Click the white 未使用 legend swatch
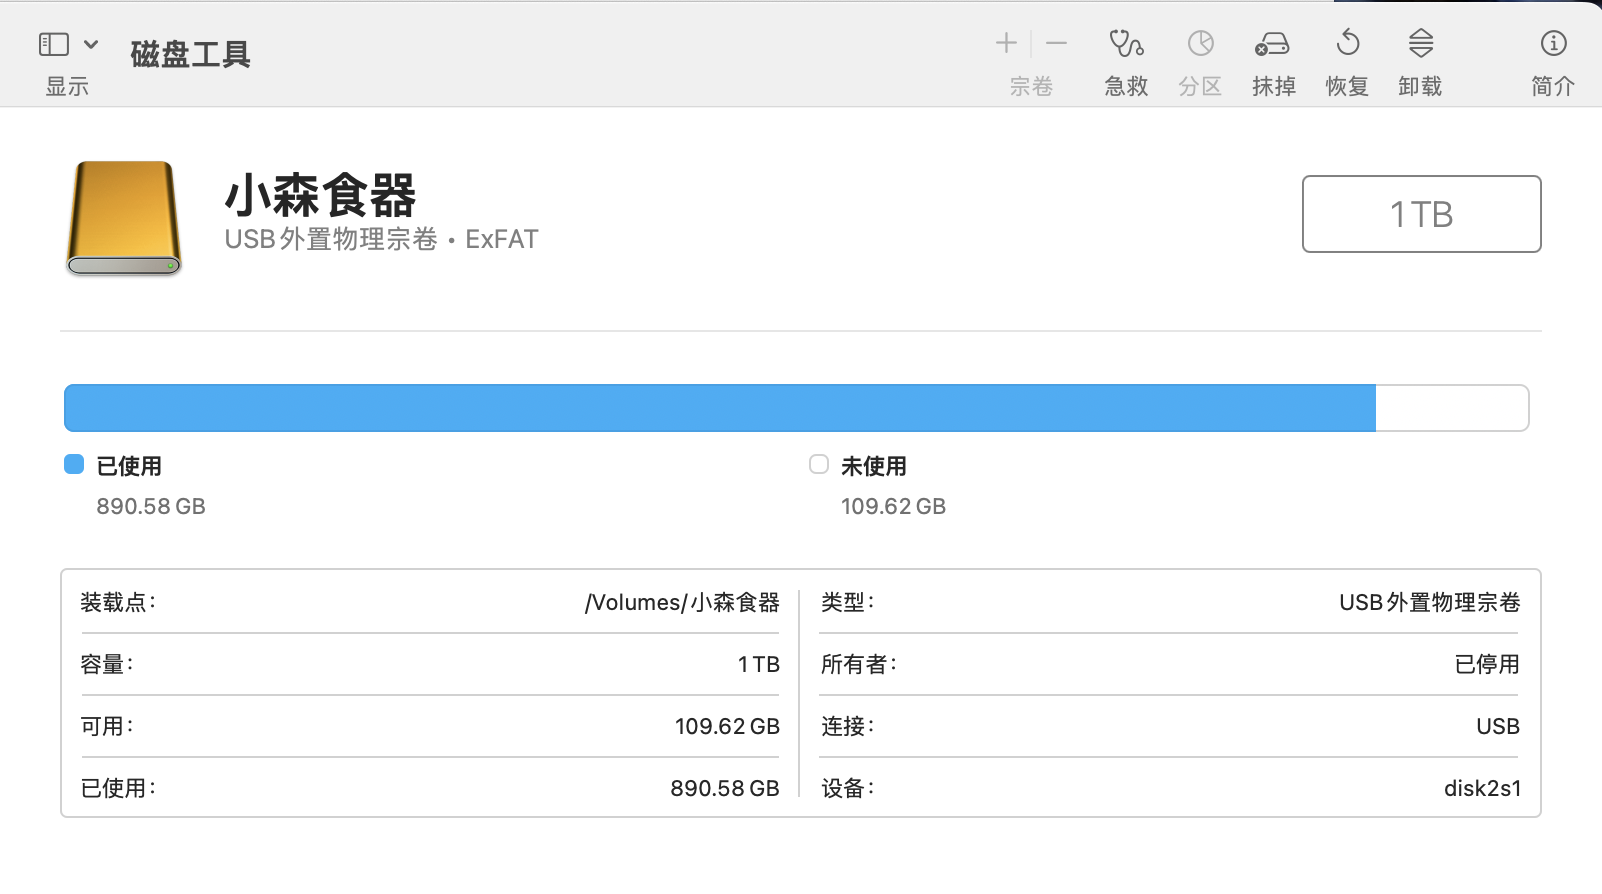The height and width of the screenshot is (894, 1602). point(819,464)
